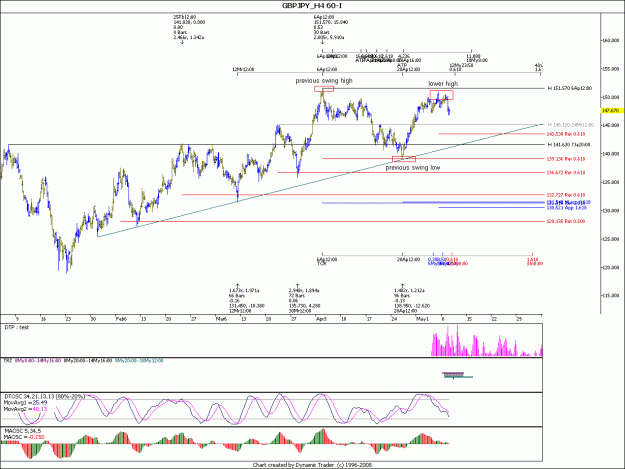Select the 136.672 Ret 0.618 label
625x469 pixels.
[x=566, y=173]
